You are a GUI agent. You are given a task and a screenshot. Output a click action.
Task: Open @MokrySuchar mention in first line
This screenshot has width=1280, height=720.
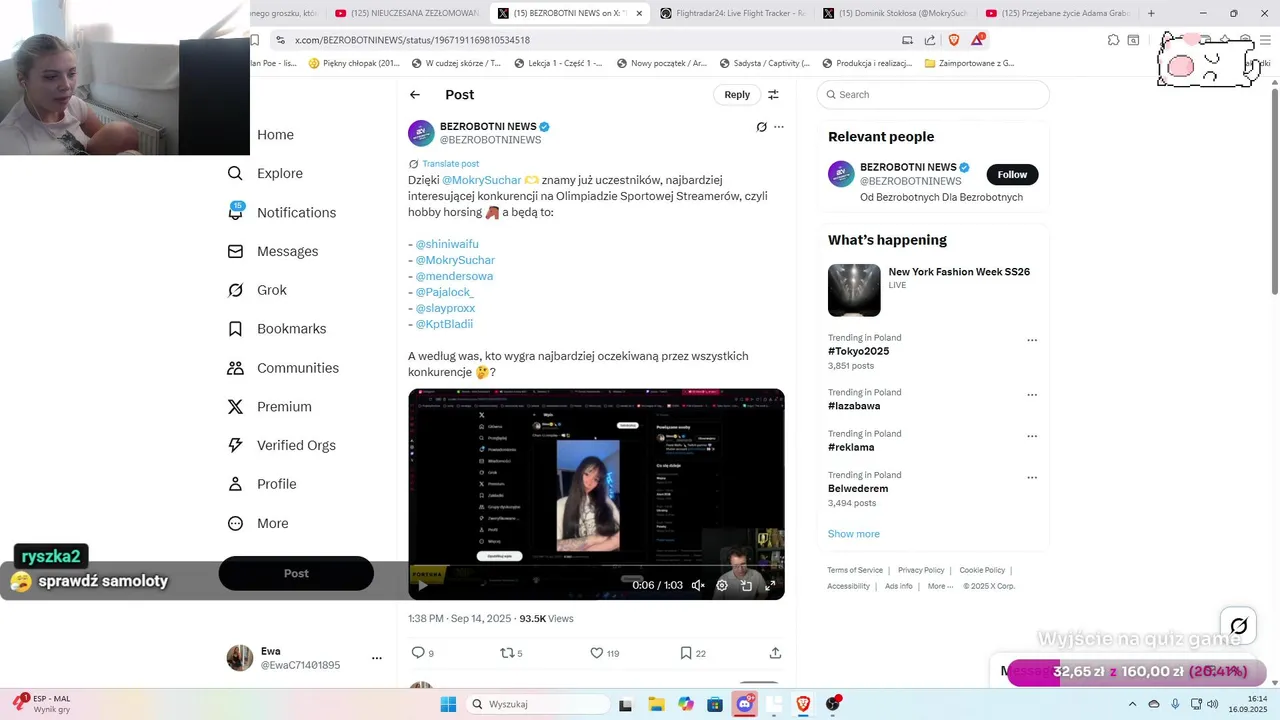[482, 180]
